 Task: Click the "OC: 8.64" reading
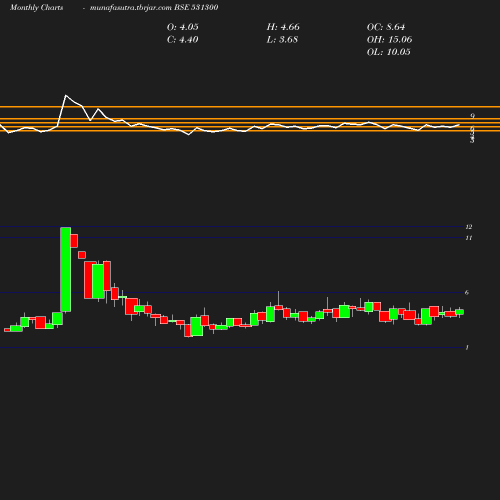click(386, 27)
